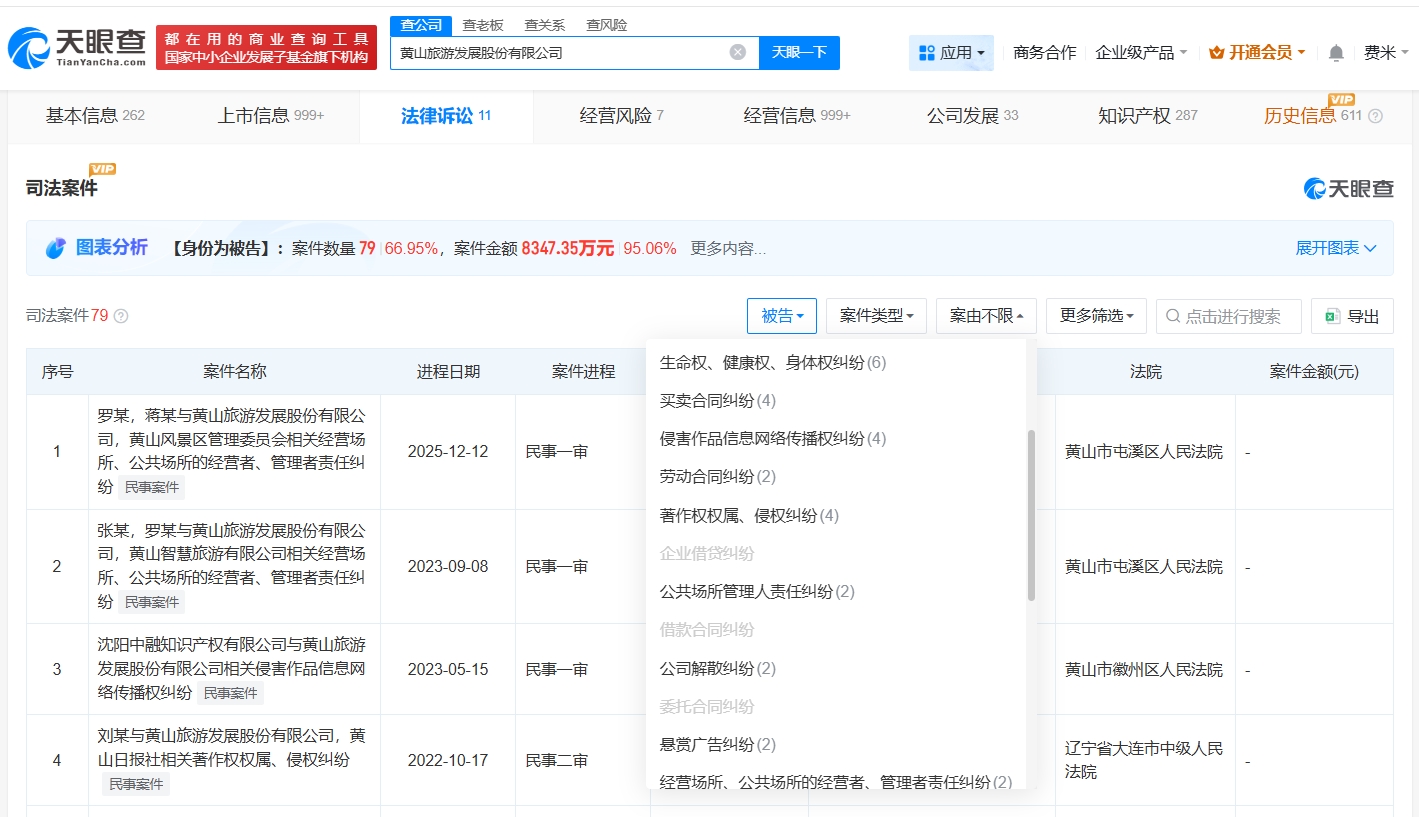This screenshot has width=1419, height=817.
Task: Clear the search box text
Action: pyautogui.click(x=738, y=52)
